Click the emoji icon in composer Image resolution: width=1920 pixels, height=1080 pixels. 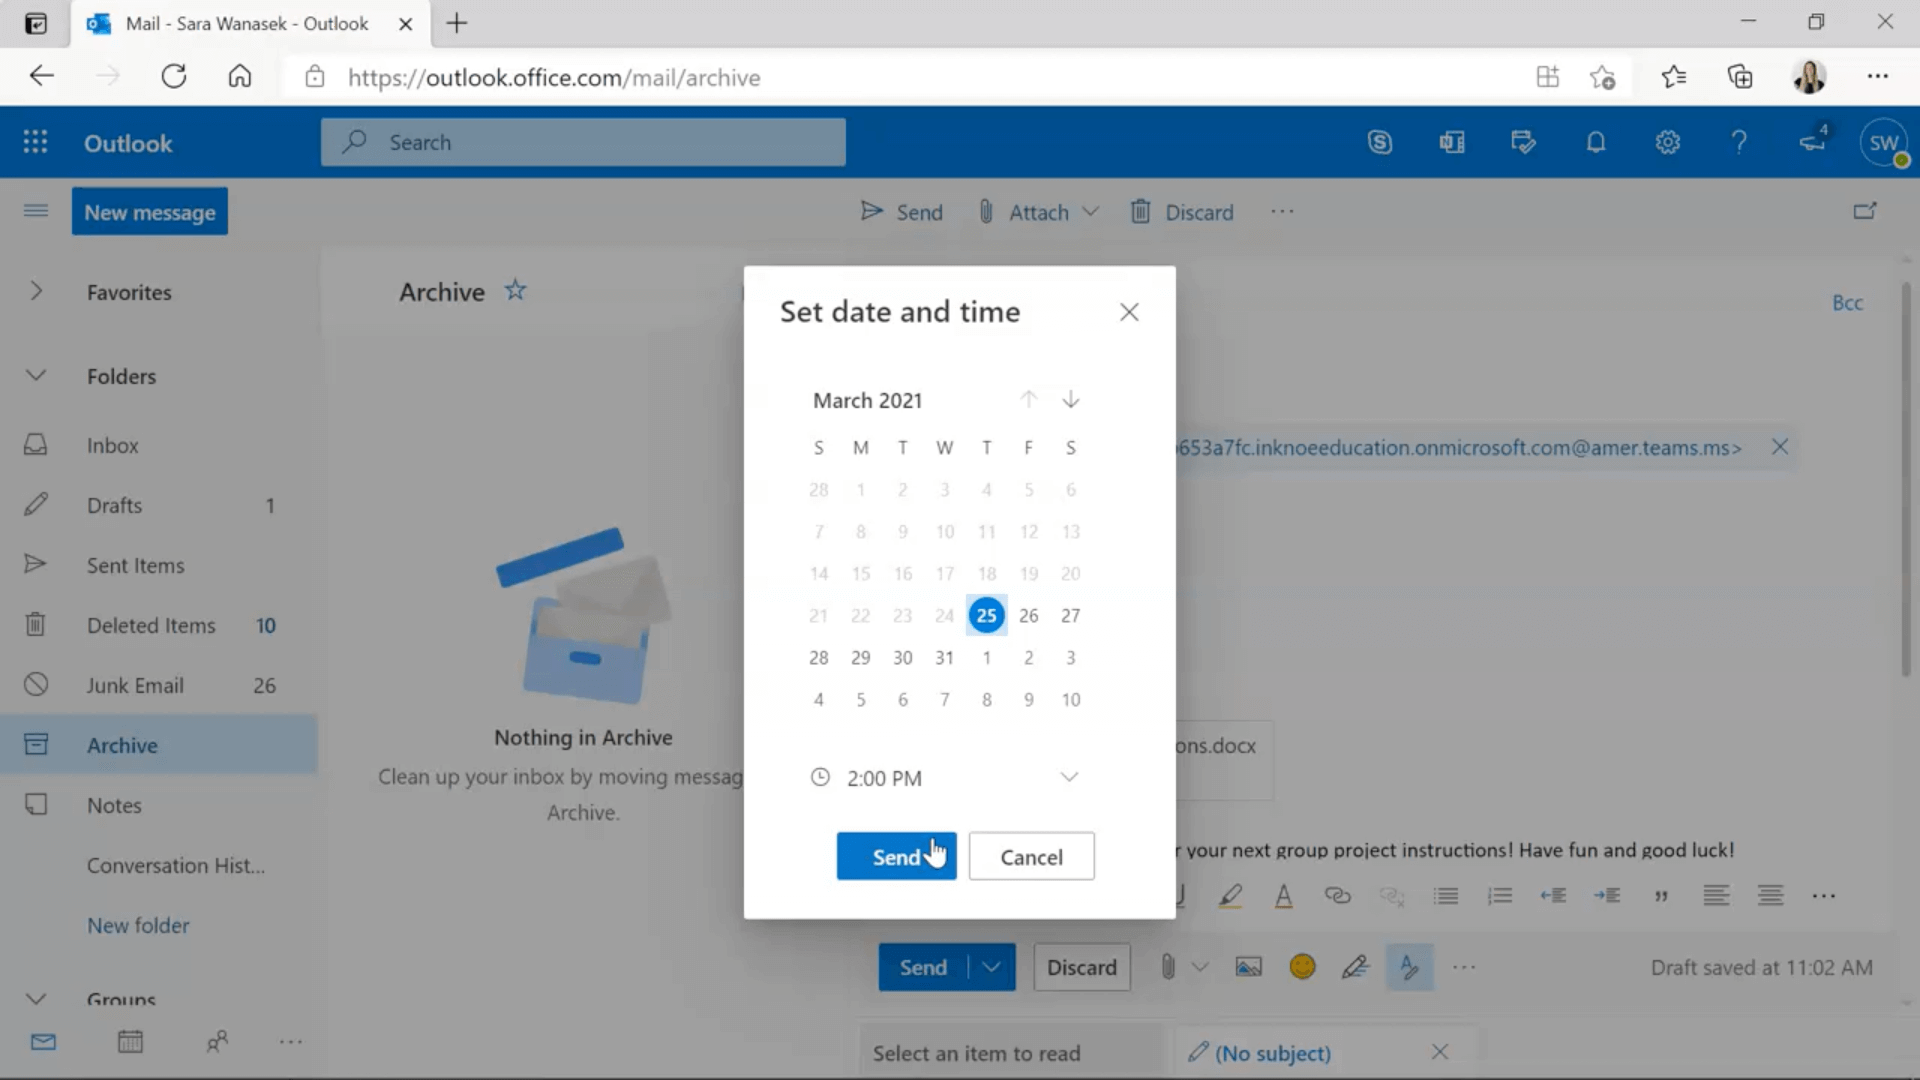coord(1302,967)
